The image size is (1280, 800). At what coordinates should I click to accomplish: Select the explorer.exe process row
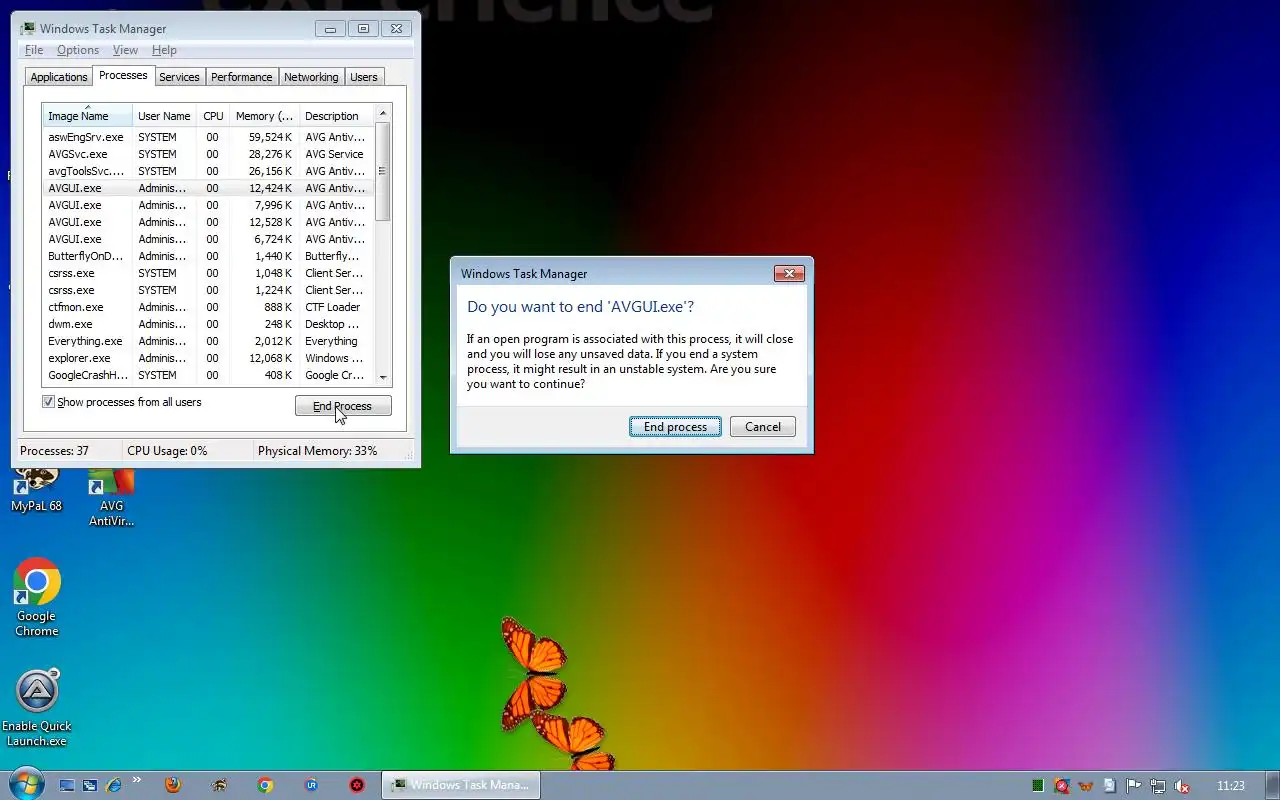[x=208, y=358]
